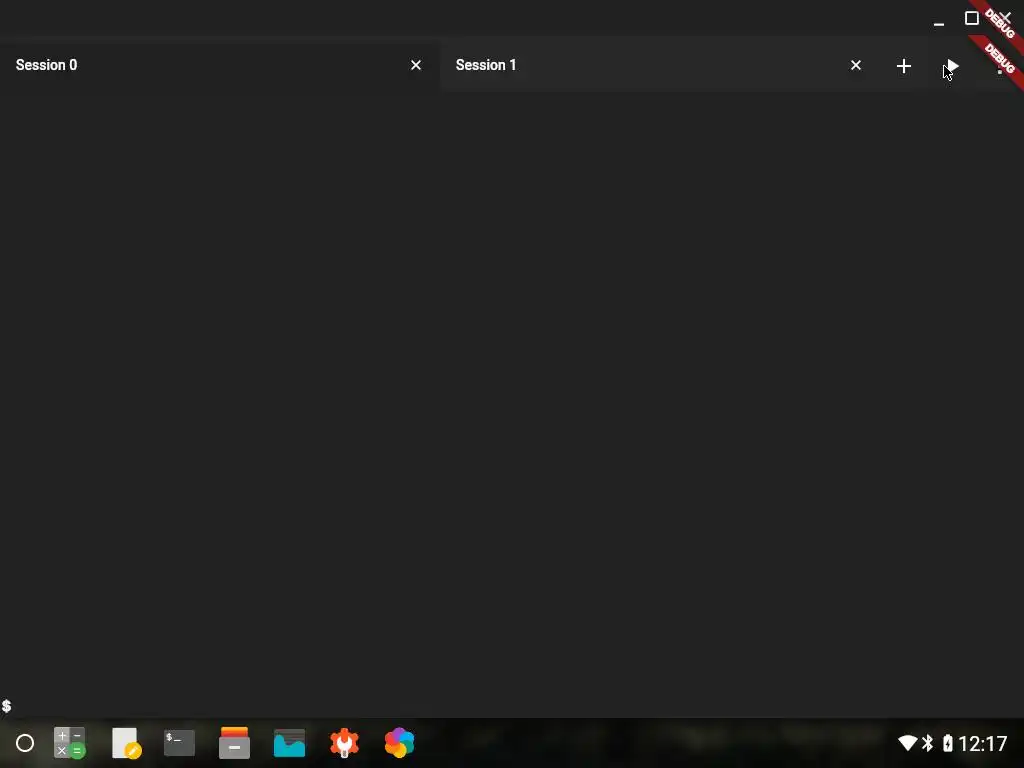Open the colorful flower photos app
The image size is (1024, 768).
tap(399, 743)
